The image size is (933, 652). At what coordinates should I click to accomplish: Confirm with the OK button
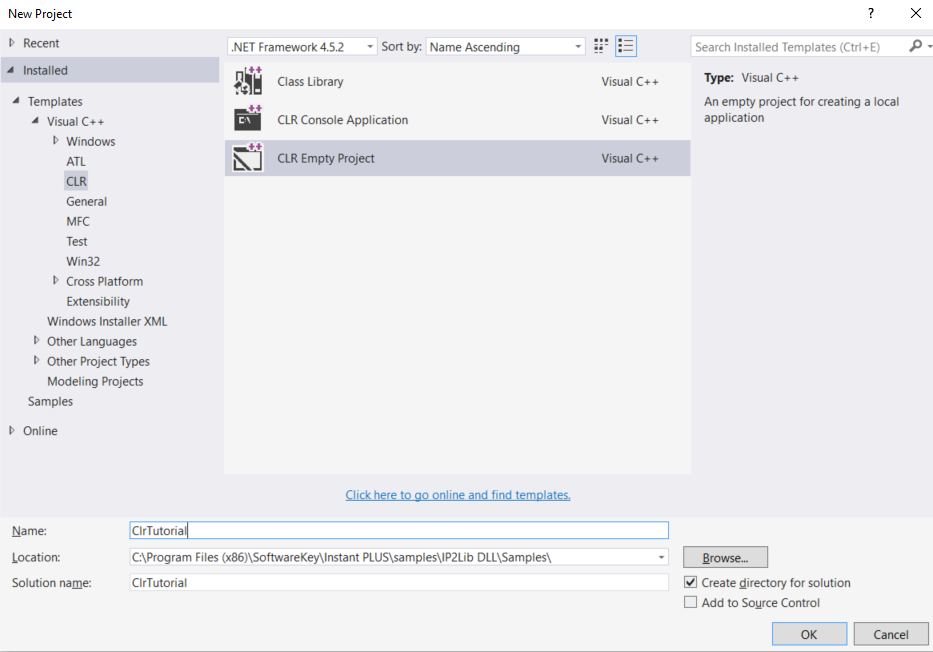(x=809, y=634)
